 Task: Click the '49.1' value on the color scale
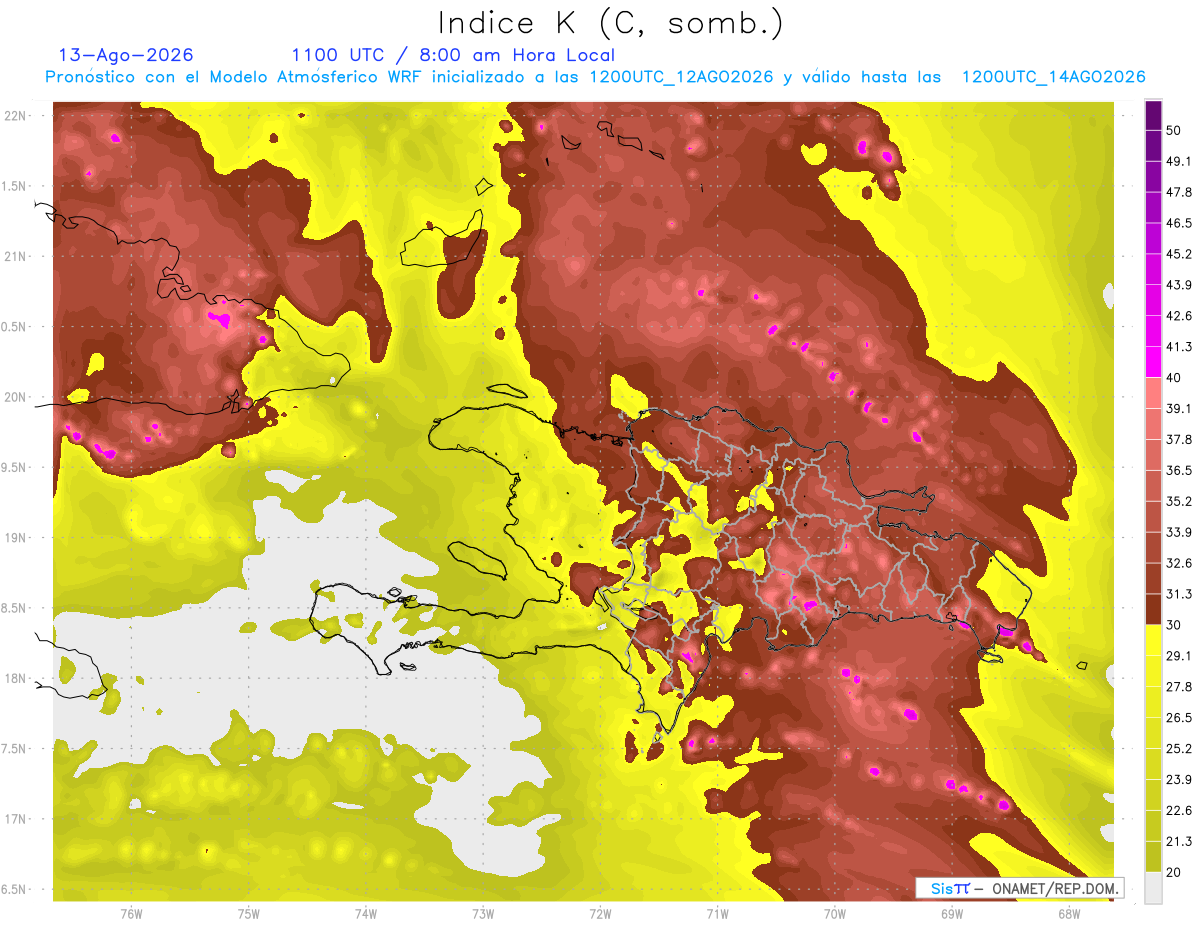click(1178, 161)
